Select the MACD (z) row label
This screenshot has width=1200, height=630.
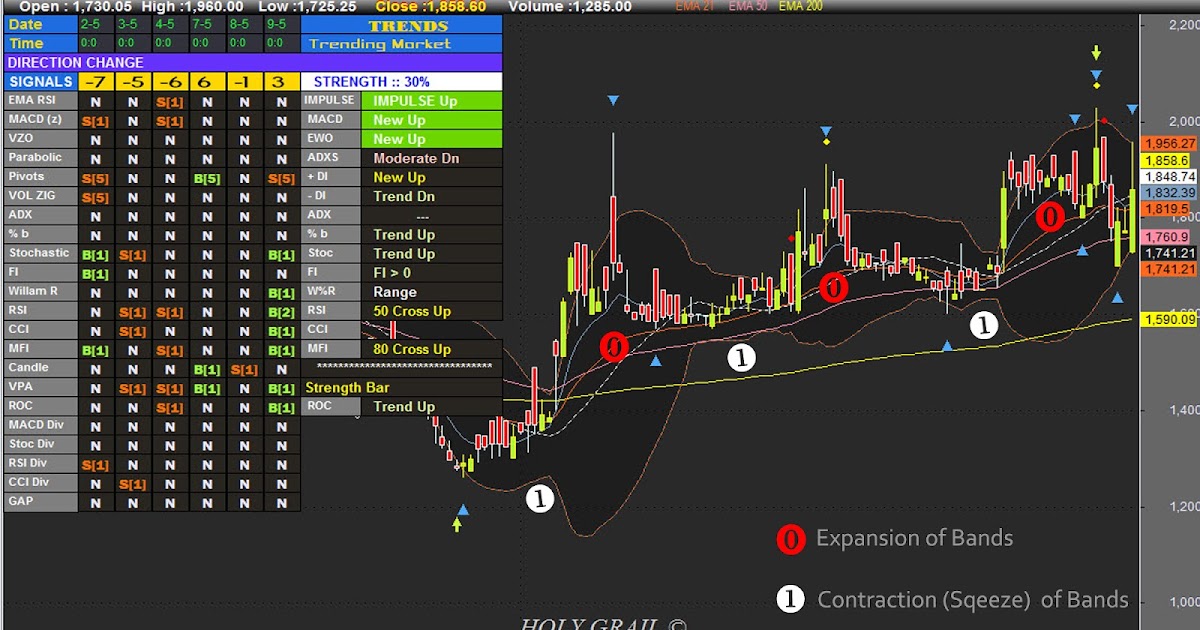[40, 120]
